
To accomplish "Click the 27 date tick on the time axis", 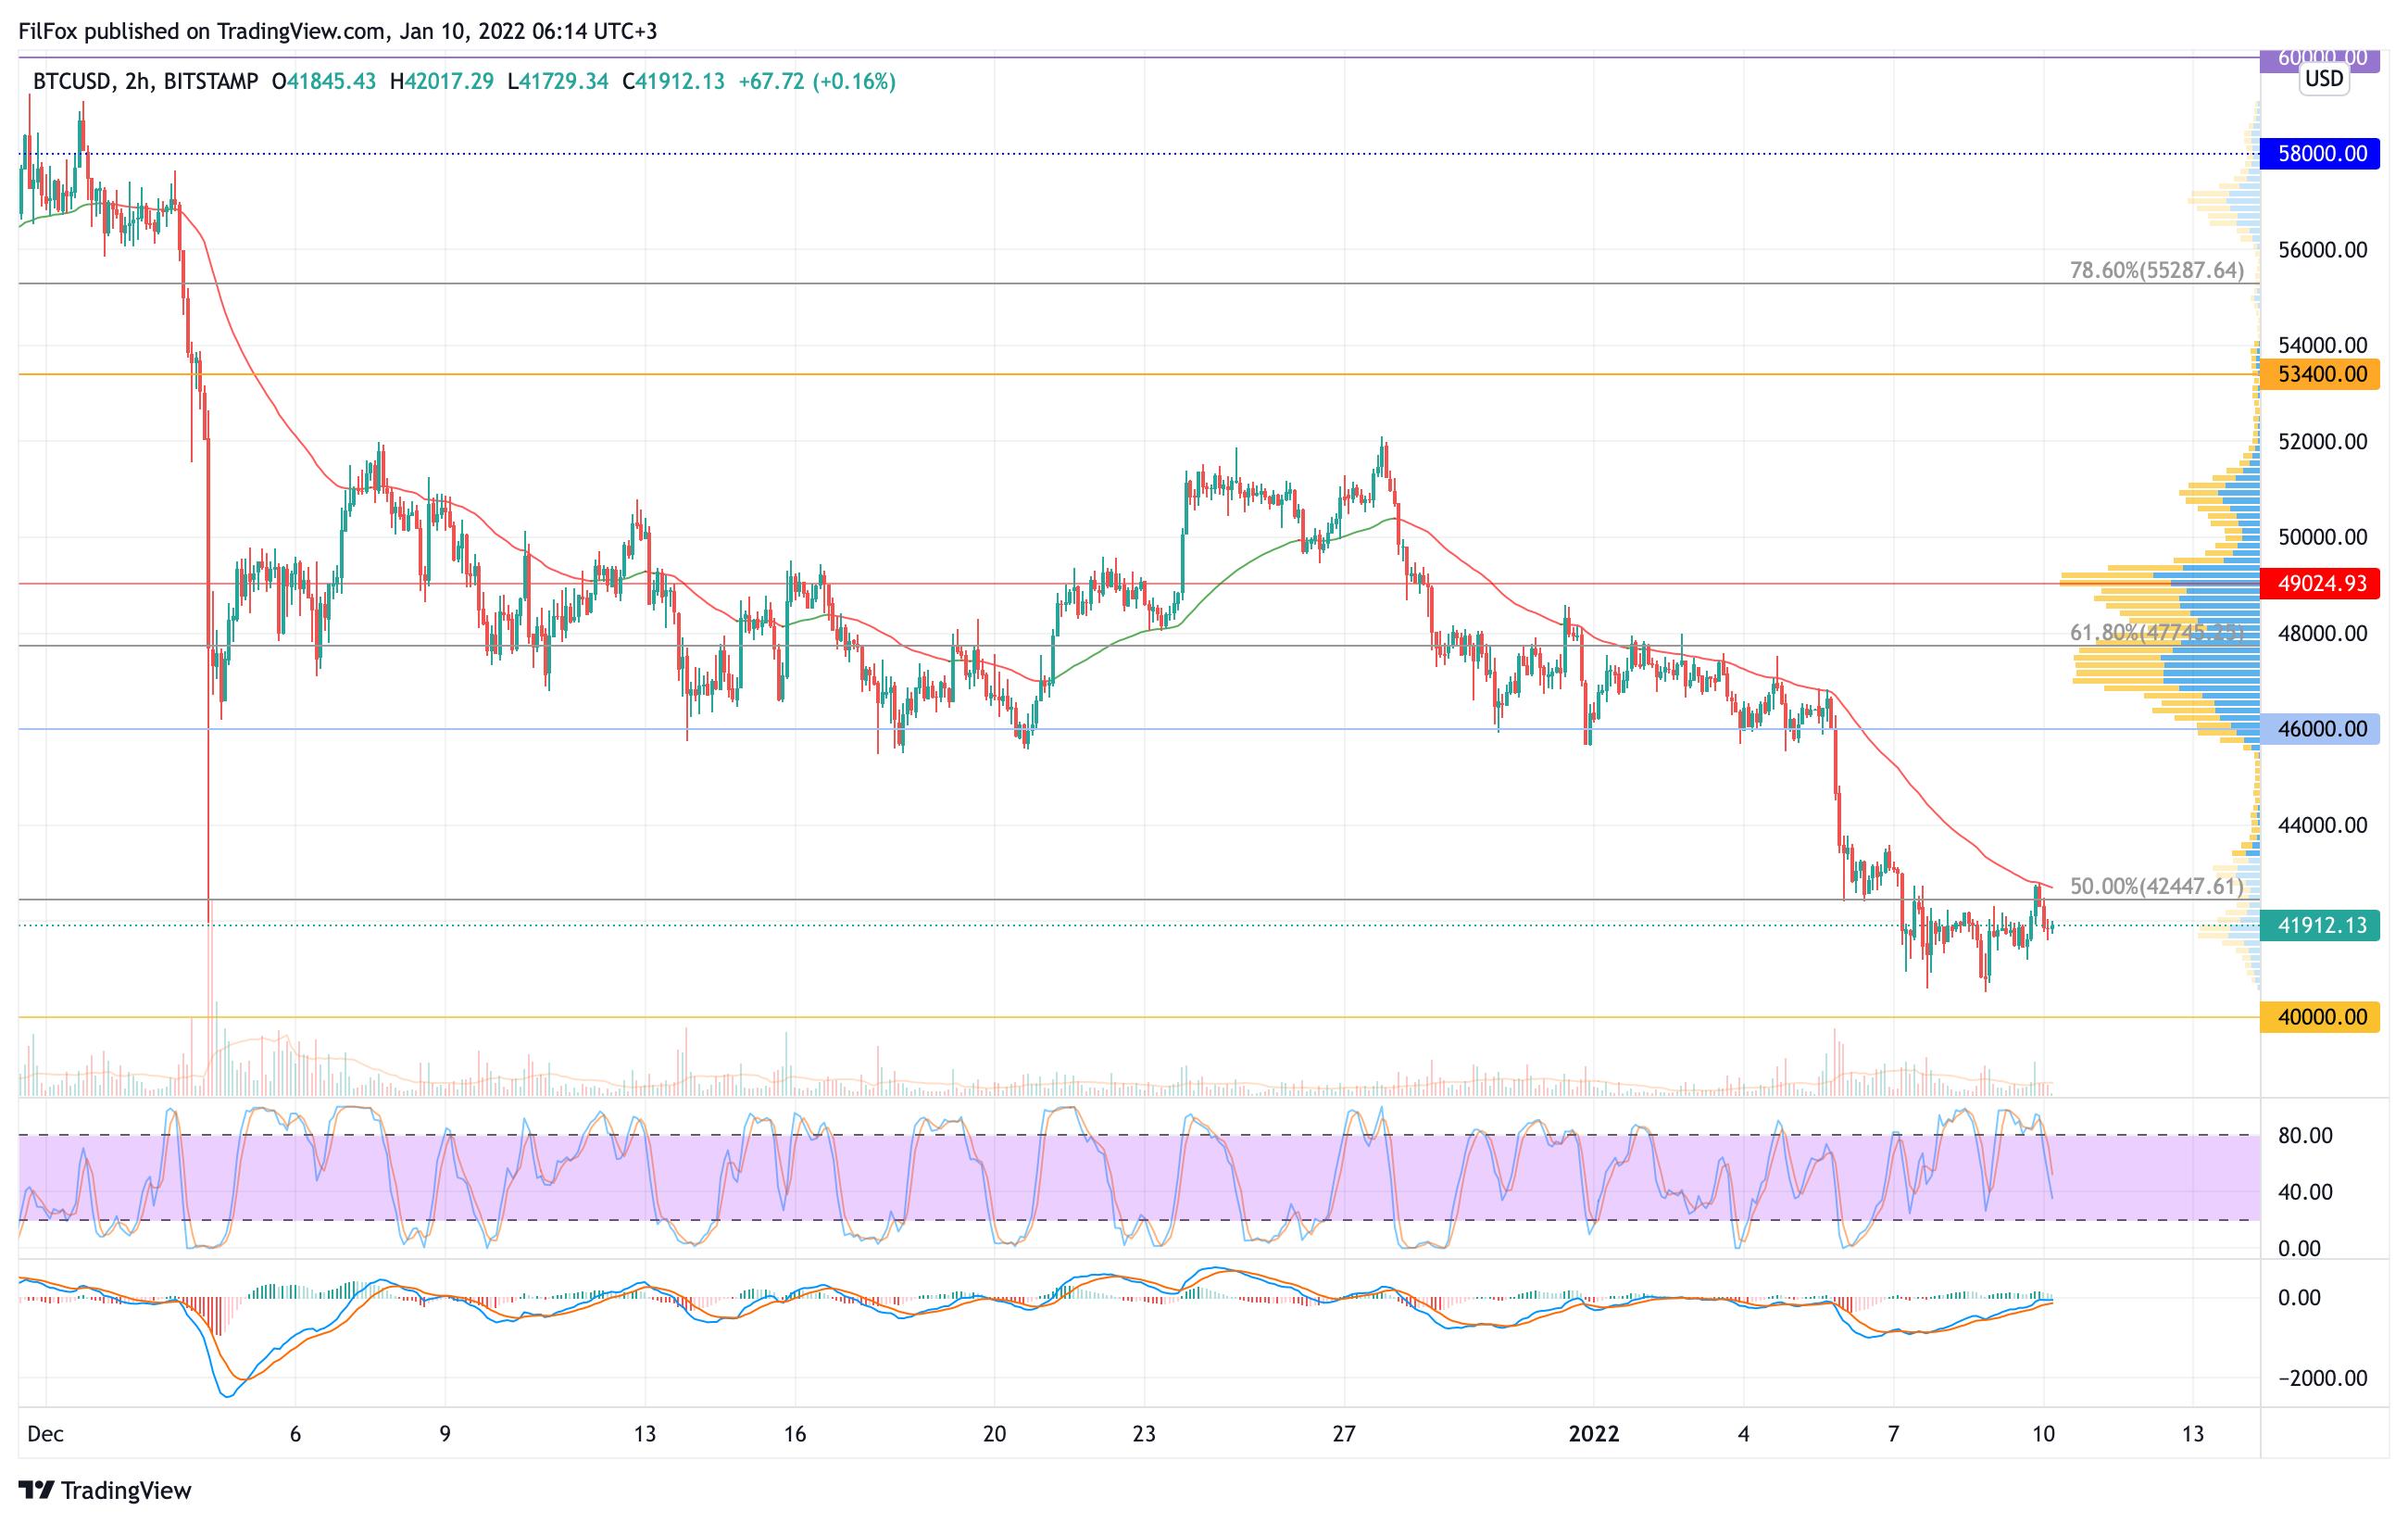I will [1344, 1434].
